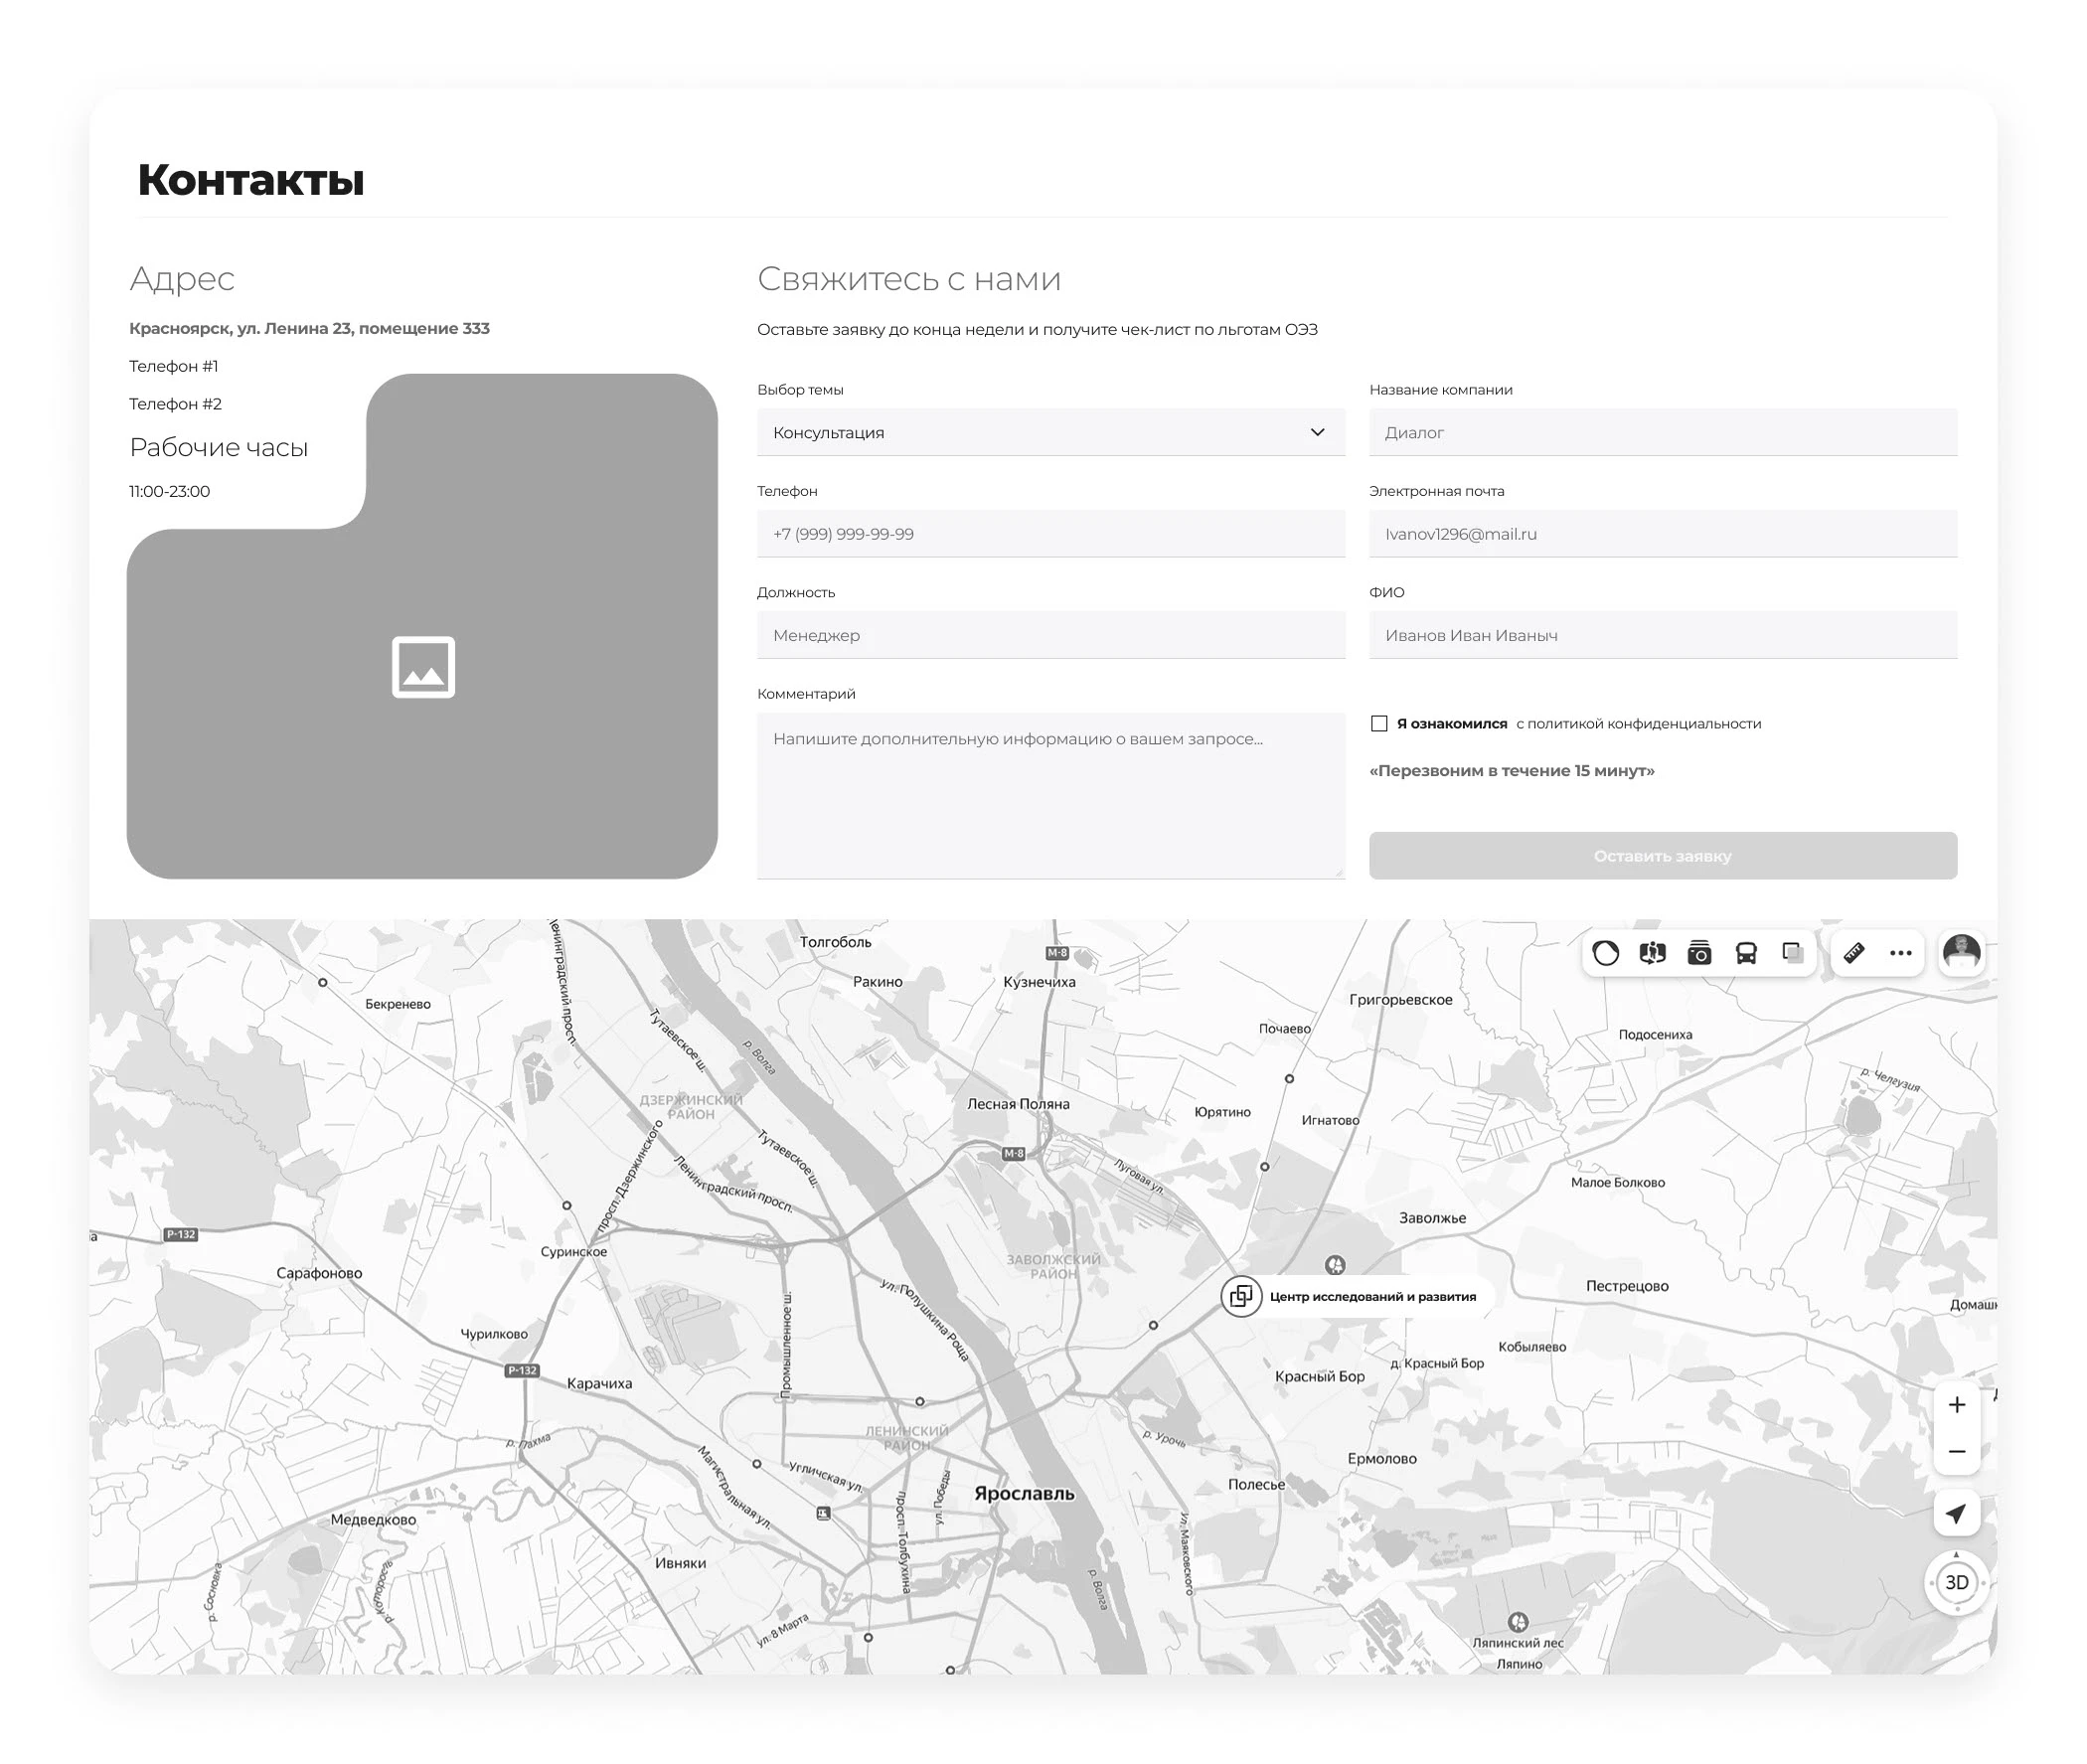Image resolution: width=2087 pixels, height=1764 pixels.
Task: Click the политикой конфиденциальности link
Action: [x=1638, y=723]
